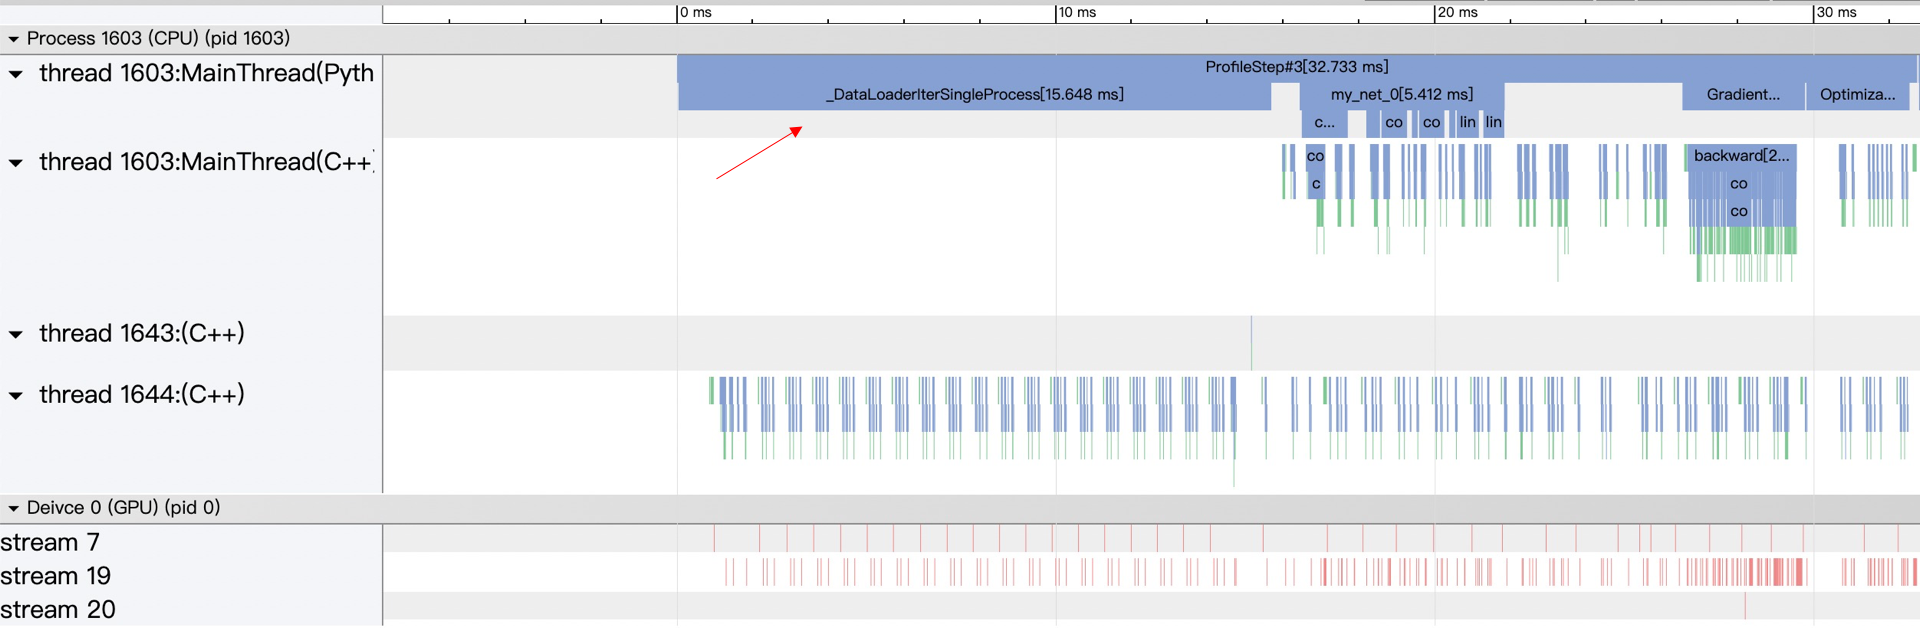Select the my_net_0 event slice
This screenshot has width=1920, height=628.
(1401, 95)
